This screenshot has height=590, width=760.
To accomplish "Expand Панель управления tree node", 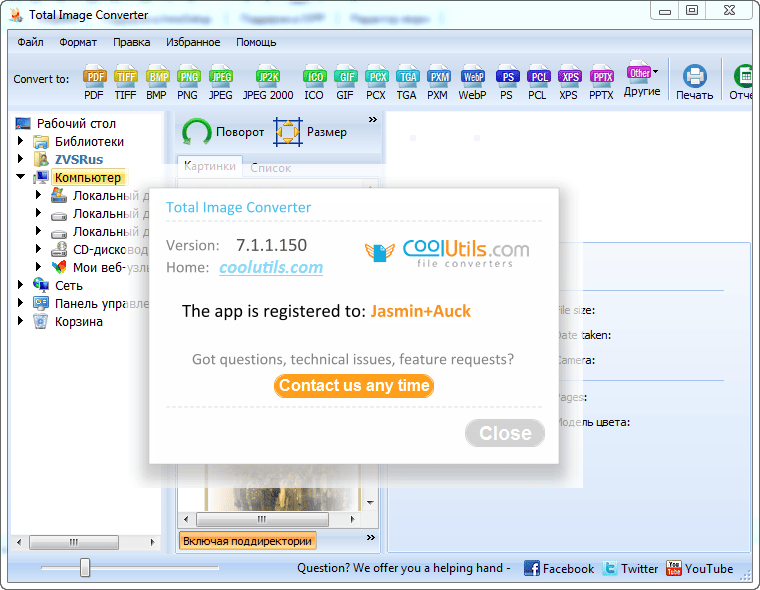I will click(x=20, y=303).
